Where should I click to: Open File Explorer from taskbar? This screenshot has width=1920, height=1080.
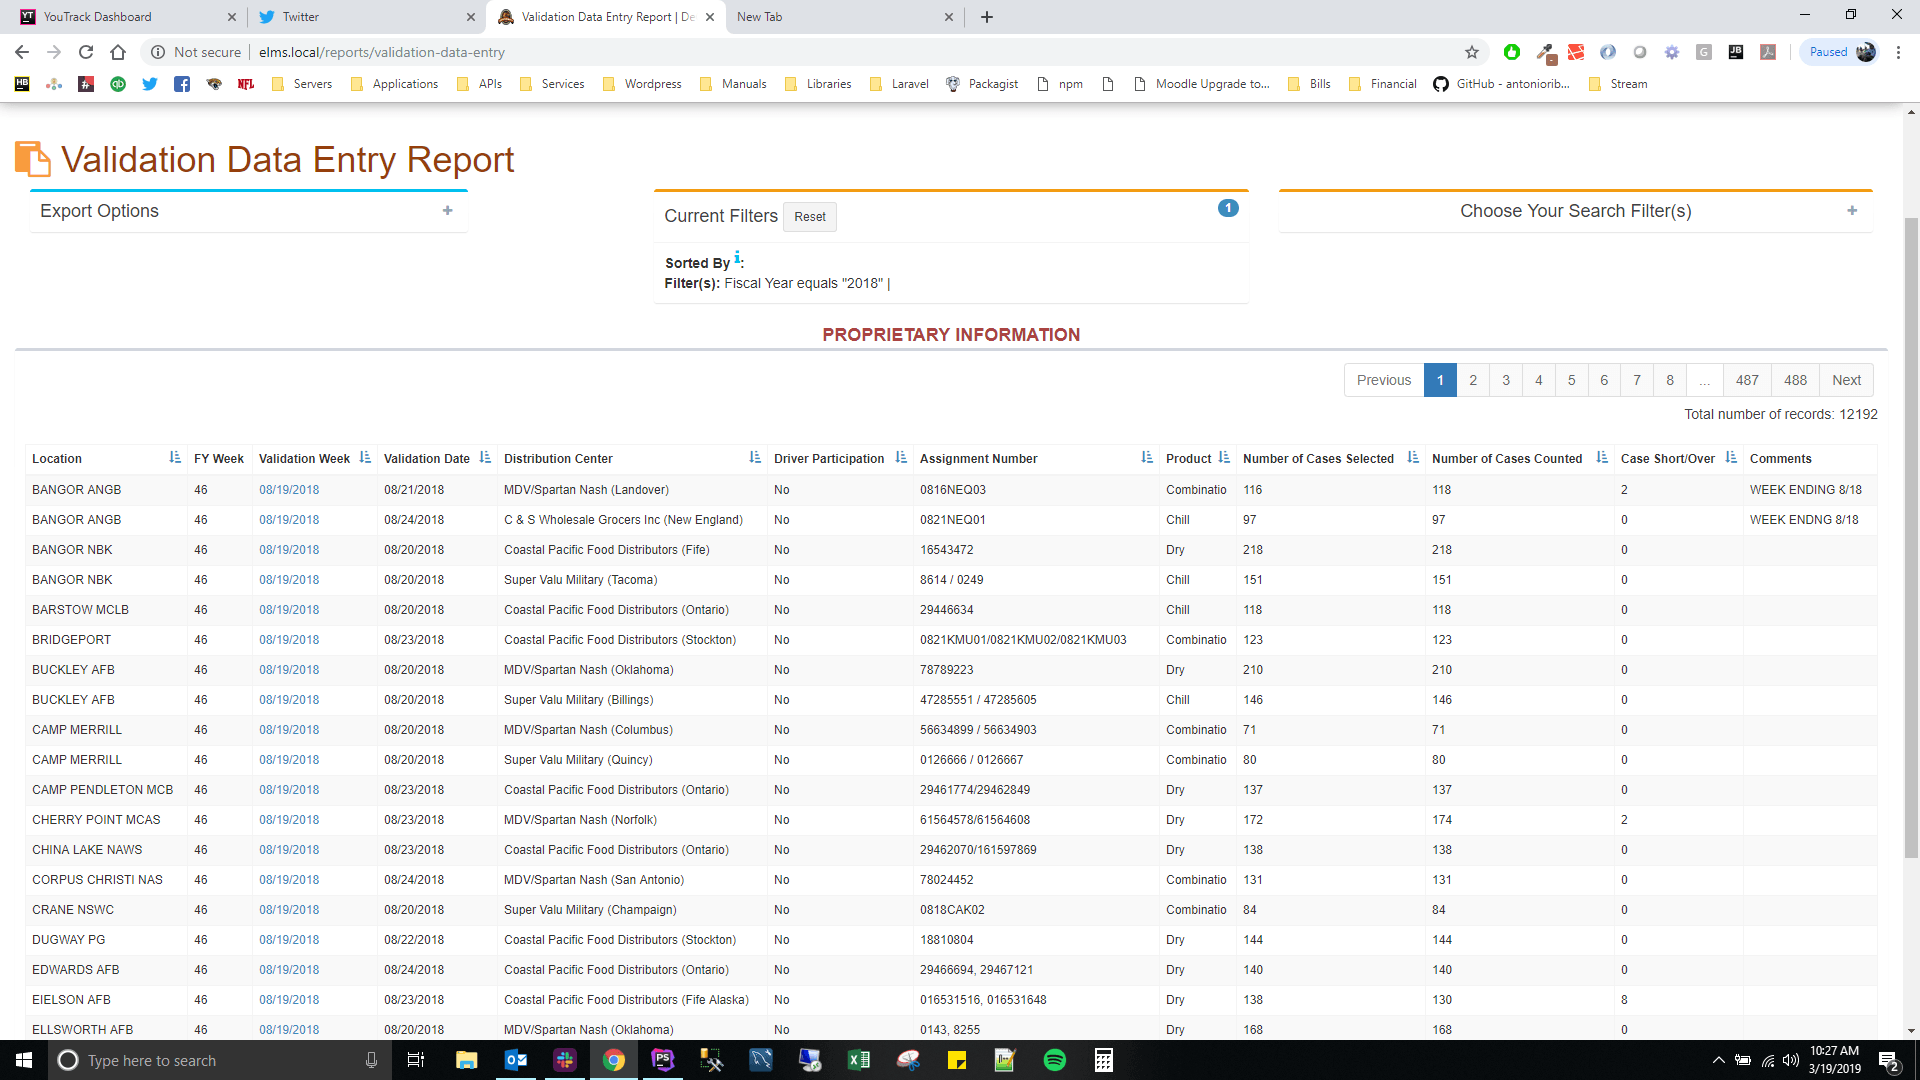click(x=466, y=1060)
